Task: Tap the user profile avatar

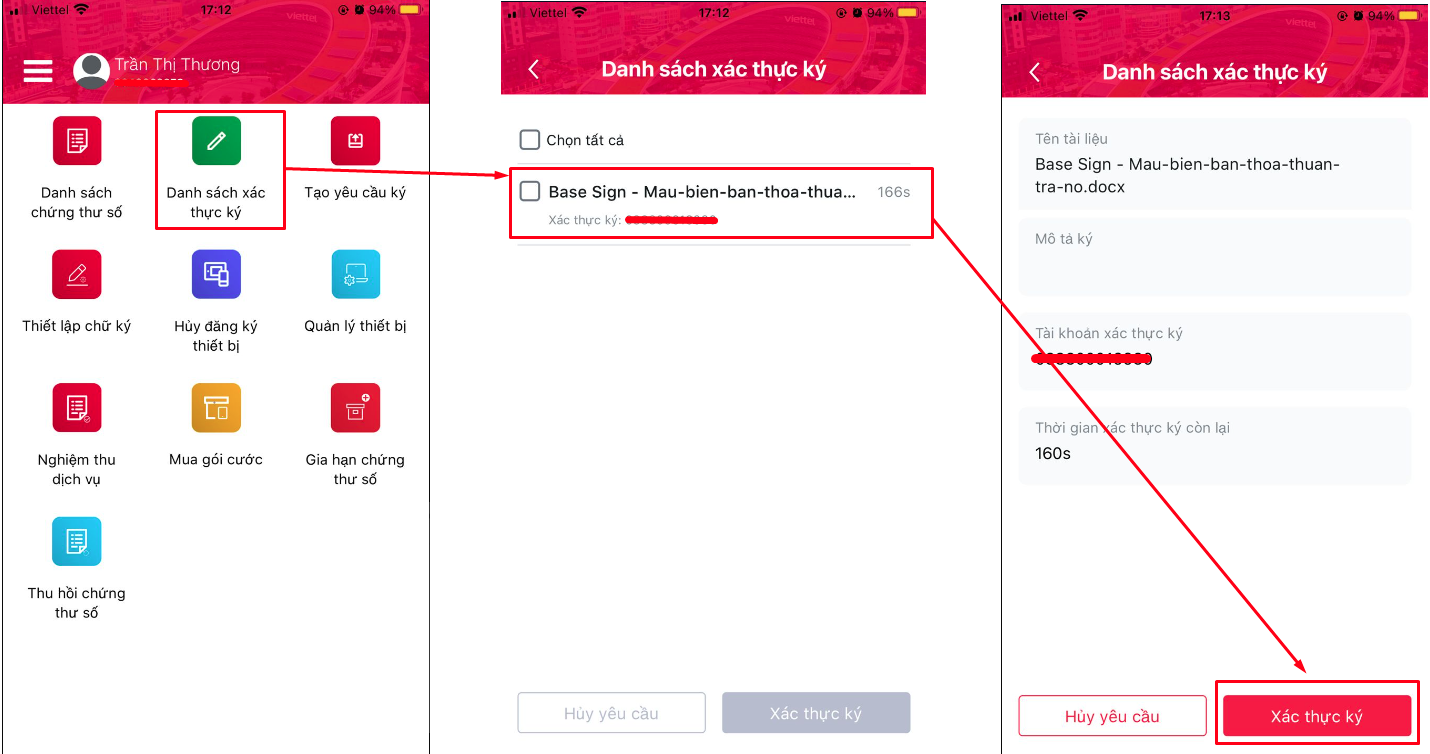Action: click(x=91, y=71)
